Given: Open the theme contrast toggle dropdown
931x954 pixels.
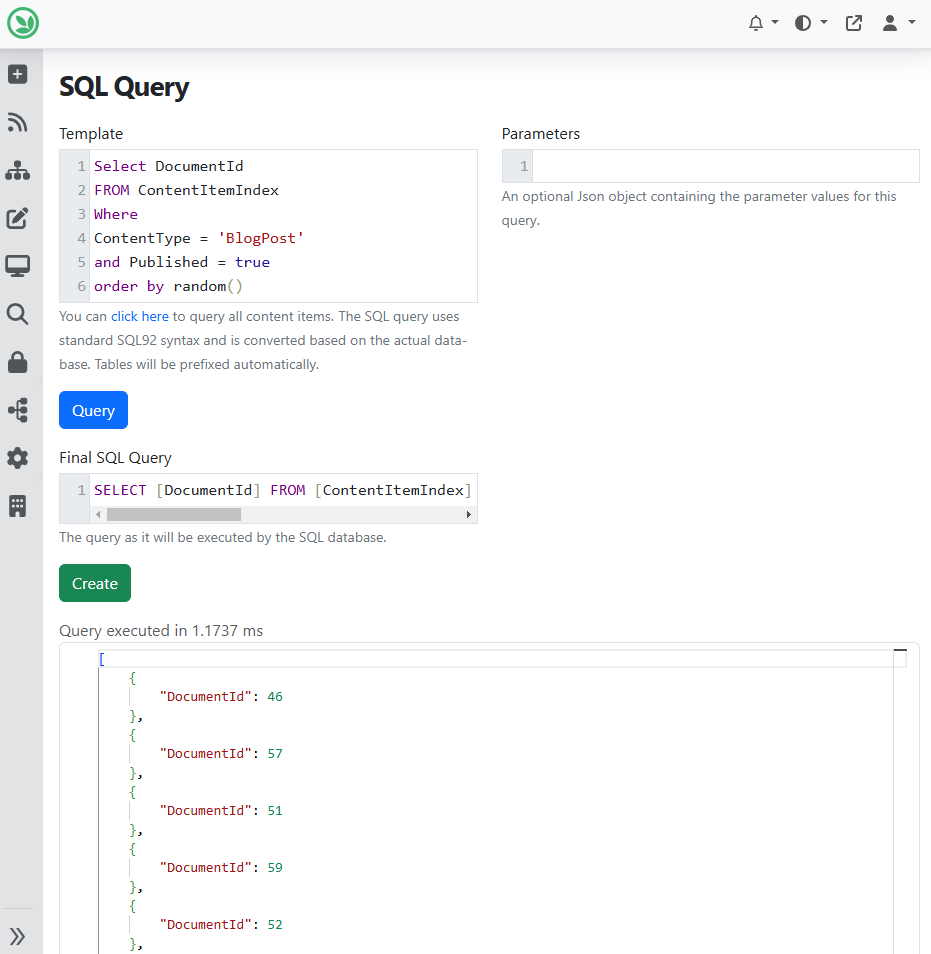Looking at the screenshot, I should tap(811, 23).
